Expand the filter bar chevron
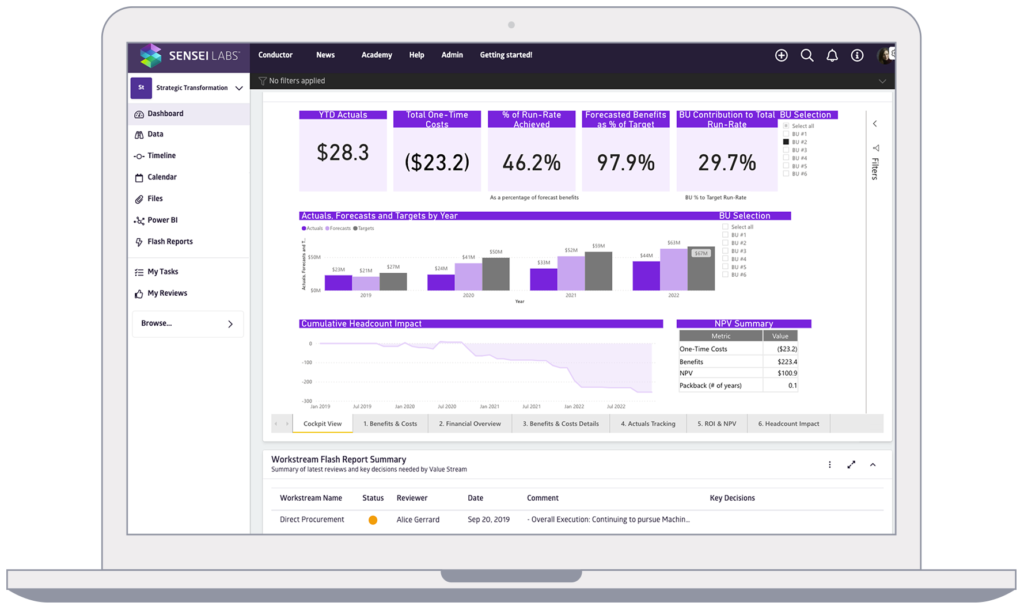Viewport: 1024px width, 610px height. [882, 81]
